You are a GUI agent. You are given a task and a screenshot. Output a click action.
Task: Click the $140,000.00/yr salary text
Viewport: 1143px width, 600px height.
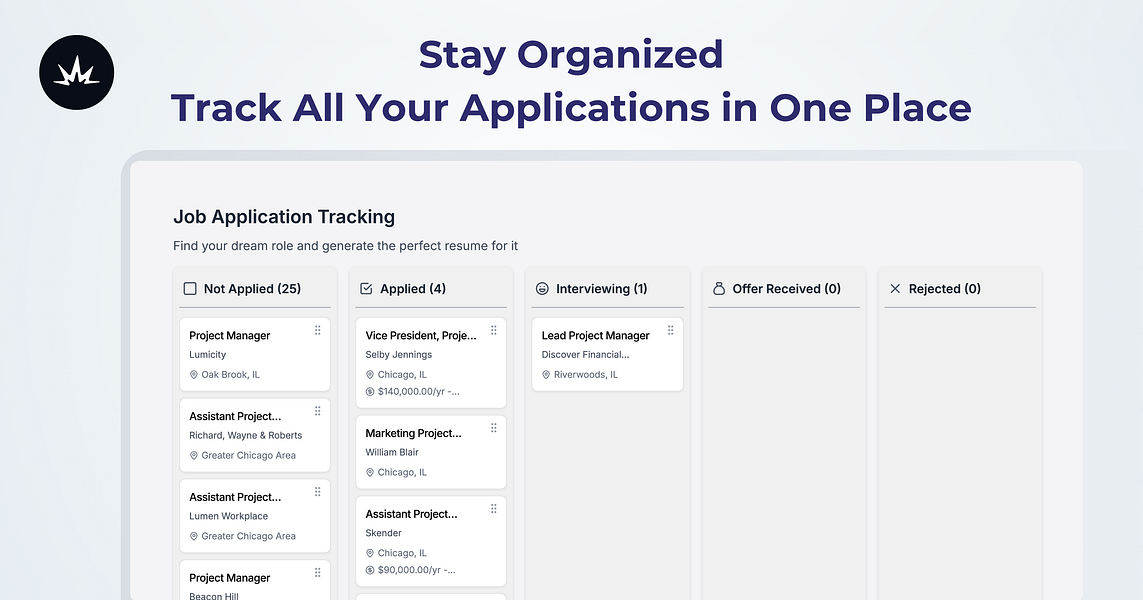tap(418, 391)
